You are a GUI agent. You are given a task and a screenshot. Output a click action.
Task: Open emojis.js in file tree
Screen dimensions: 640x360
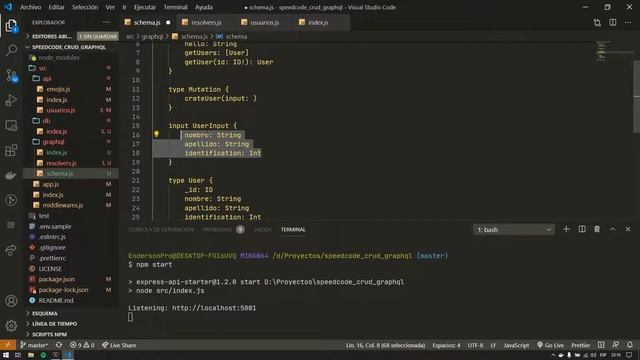(x=58, y=89)
